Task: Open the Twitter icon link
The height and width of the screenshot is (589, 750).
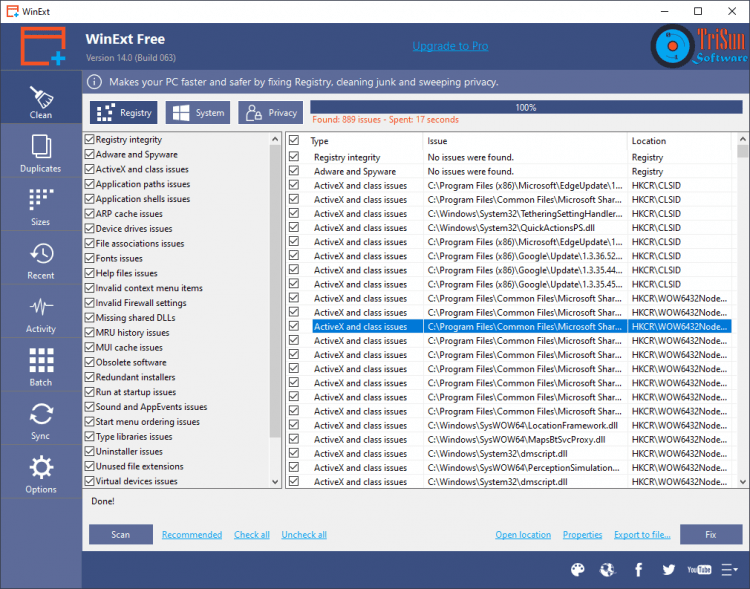Action: click(x=669, y=569)
